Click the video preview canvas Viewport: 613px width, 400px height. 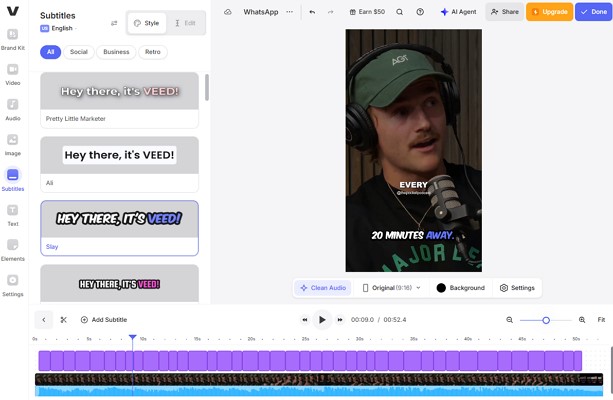click(414, 151)
